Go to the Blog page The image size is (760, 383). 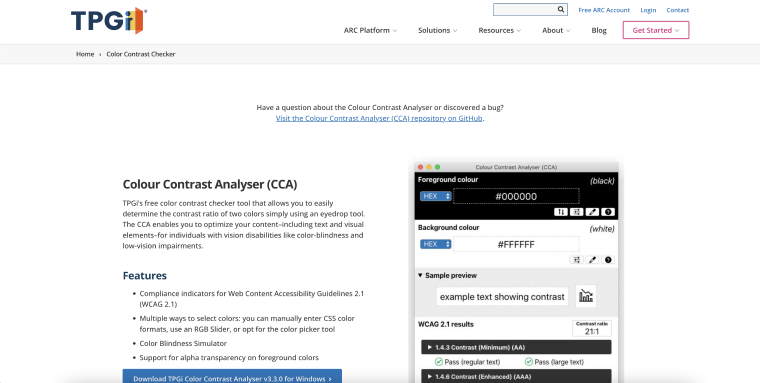coord(599,30)
